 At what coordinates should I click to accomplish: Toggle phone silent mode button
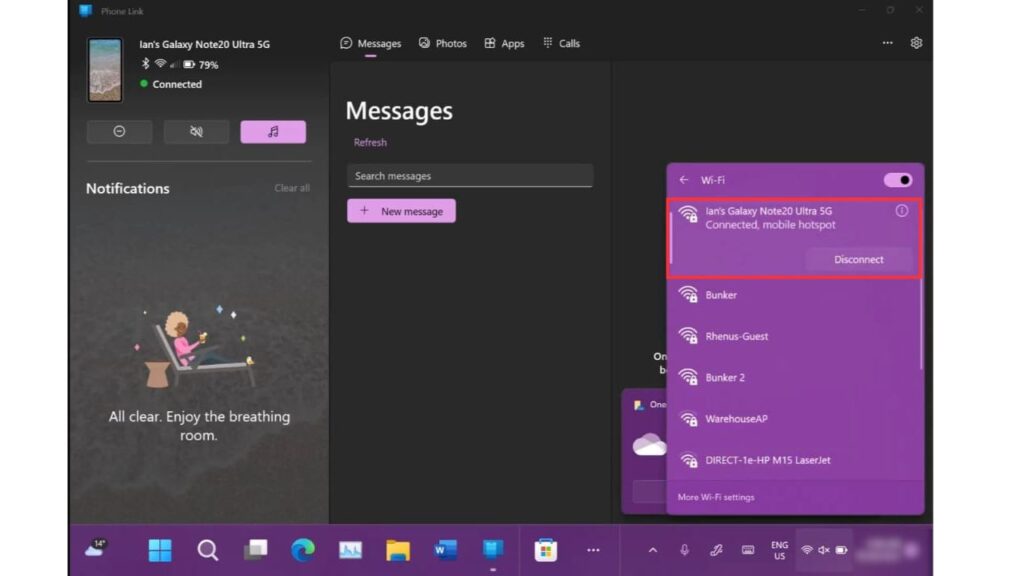[196, 132]
